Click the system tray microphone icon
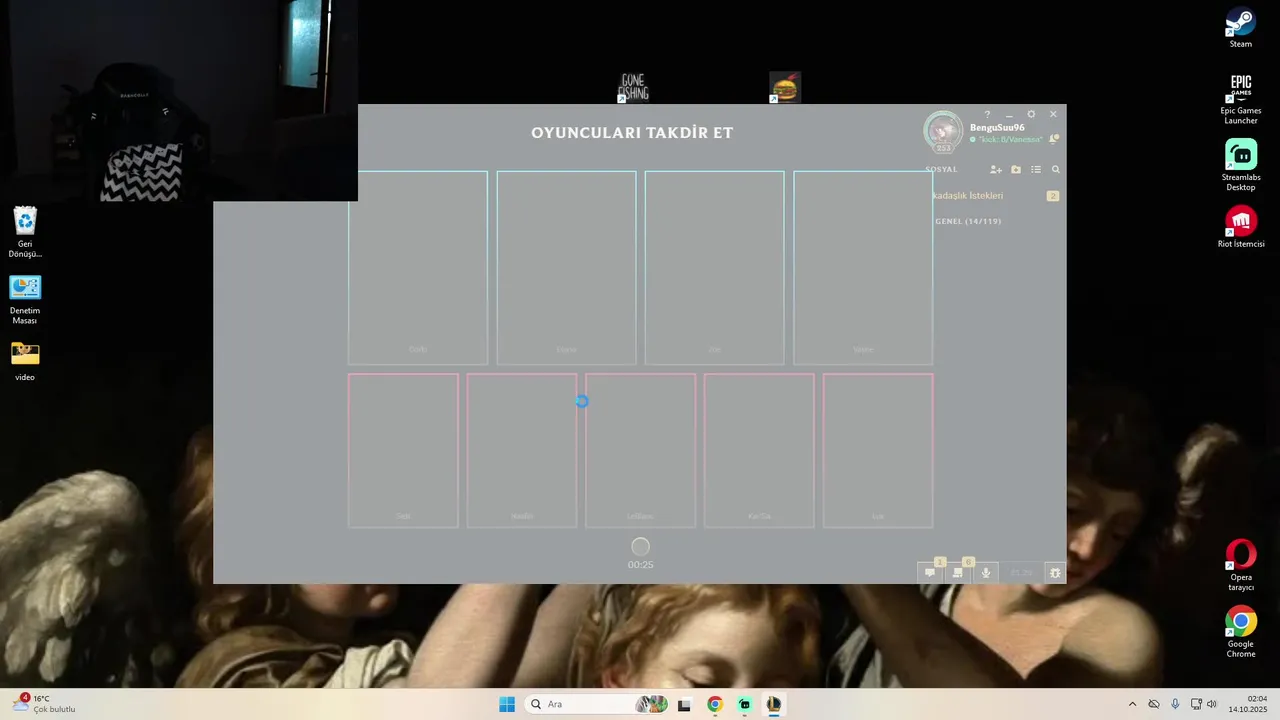The height and width of the screenshot is (720, 1280). click(x=1175, y=704)
